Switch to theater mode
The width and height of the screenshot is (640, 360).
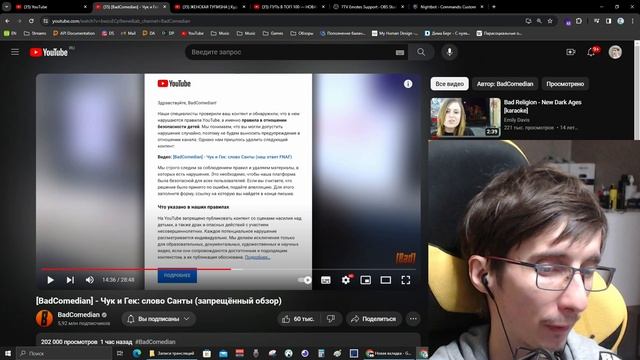(386, 280)
